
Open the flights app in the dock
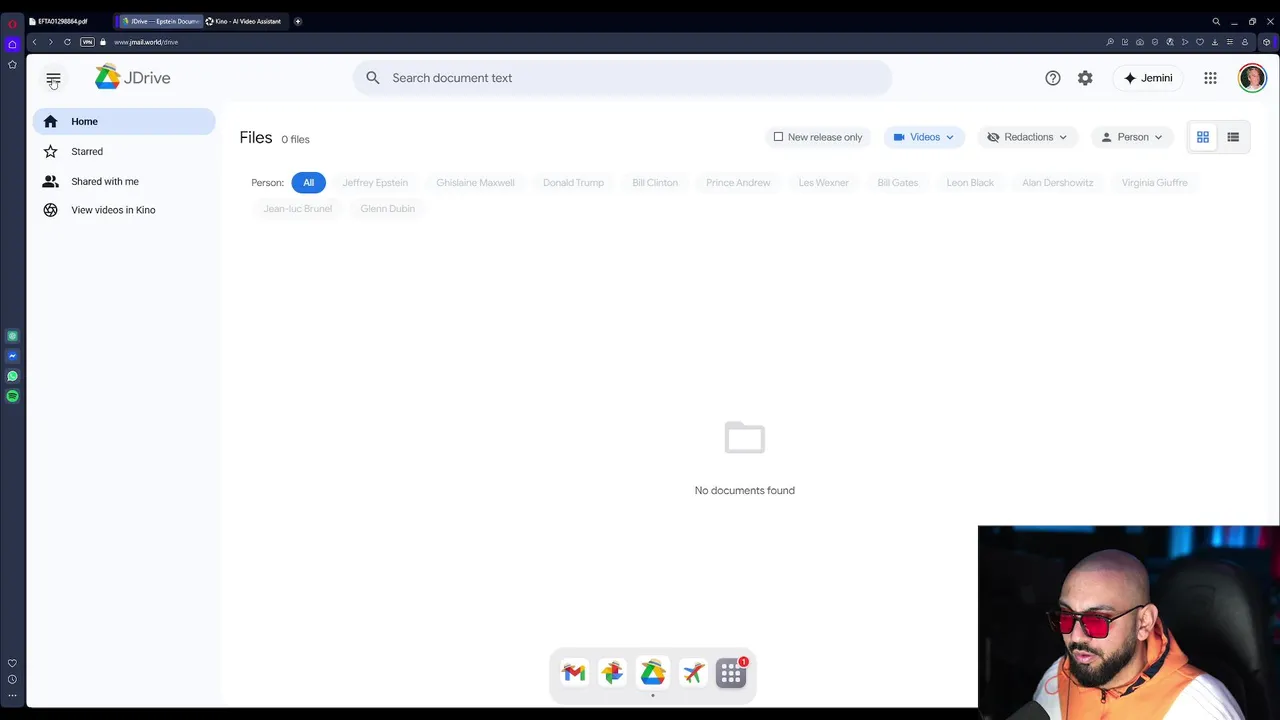[692, 673]
